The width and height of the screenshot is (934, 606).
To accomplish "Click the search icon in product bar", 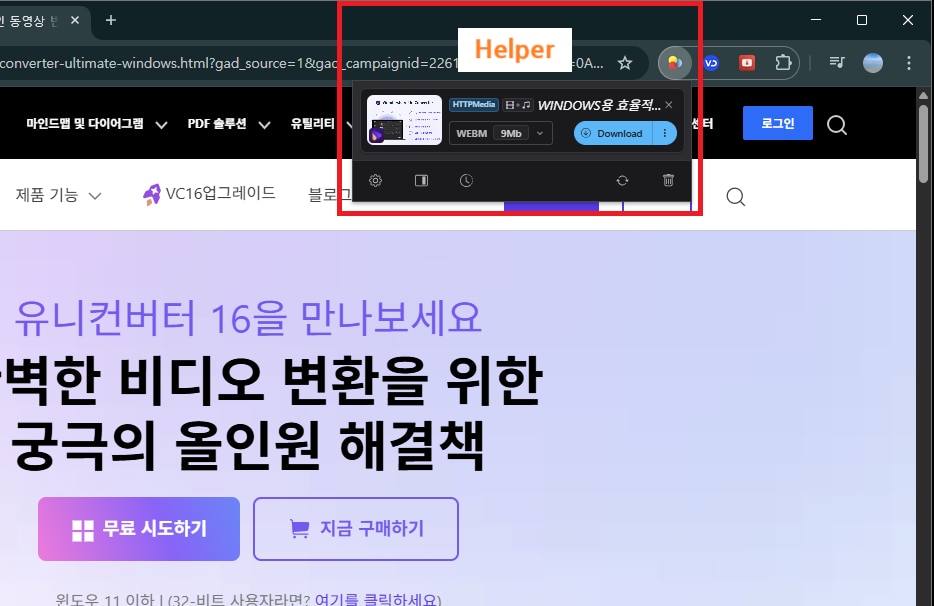I will pos(736,197).
